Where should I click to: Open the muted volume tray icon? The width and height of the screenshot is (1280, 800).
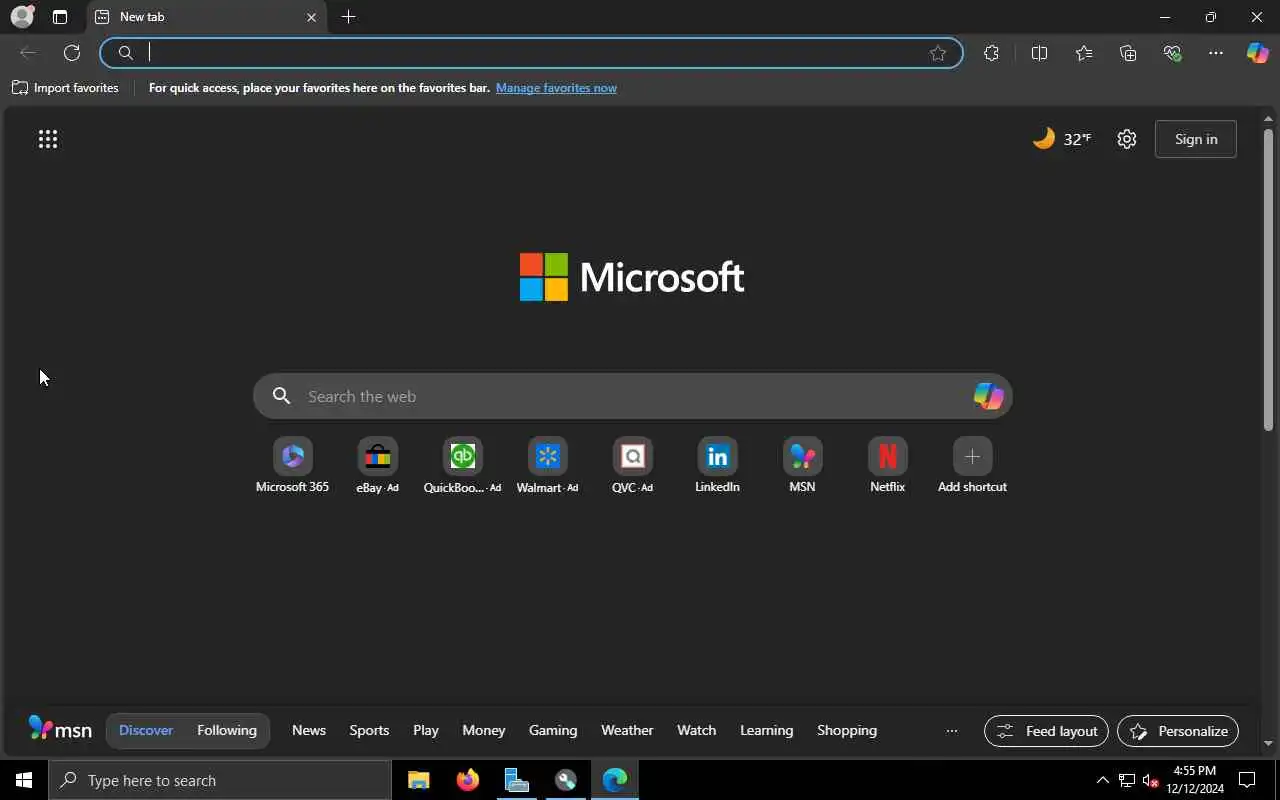pos(1150,780)
